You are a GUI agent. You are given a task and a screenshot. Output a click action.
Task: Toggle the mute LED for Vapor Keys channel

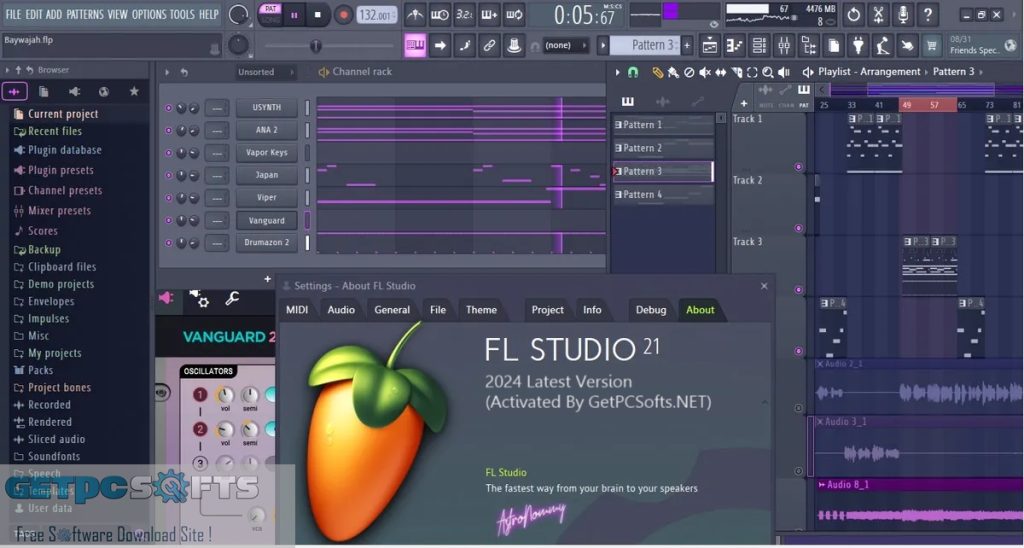tap(168, 153)
